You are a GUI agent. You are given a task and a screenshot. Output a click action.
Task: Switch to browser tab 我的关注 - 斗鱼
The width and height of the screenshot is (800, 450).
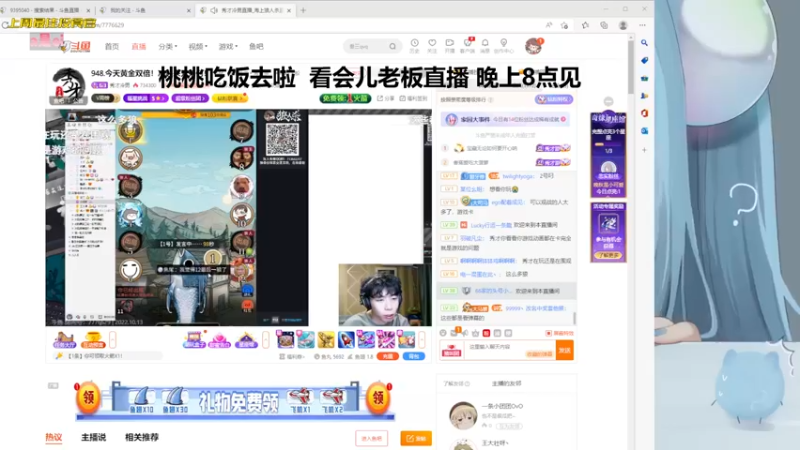144,10
